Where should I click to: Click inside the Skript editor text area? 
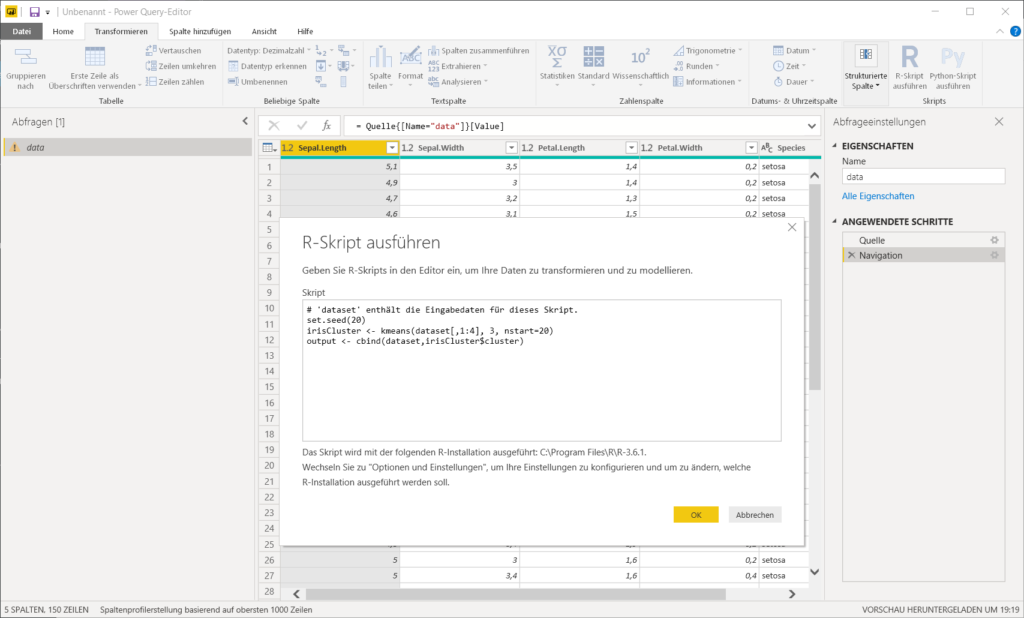click(x=541, y=370)
